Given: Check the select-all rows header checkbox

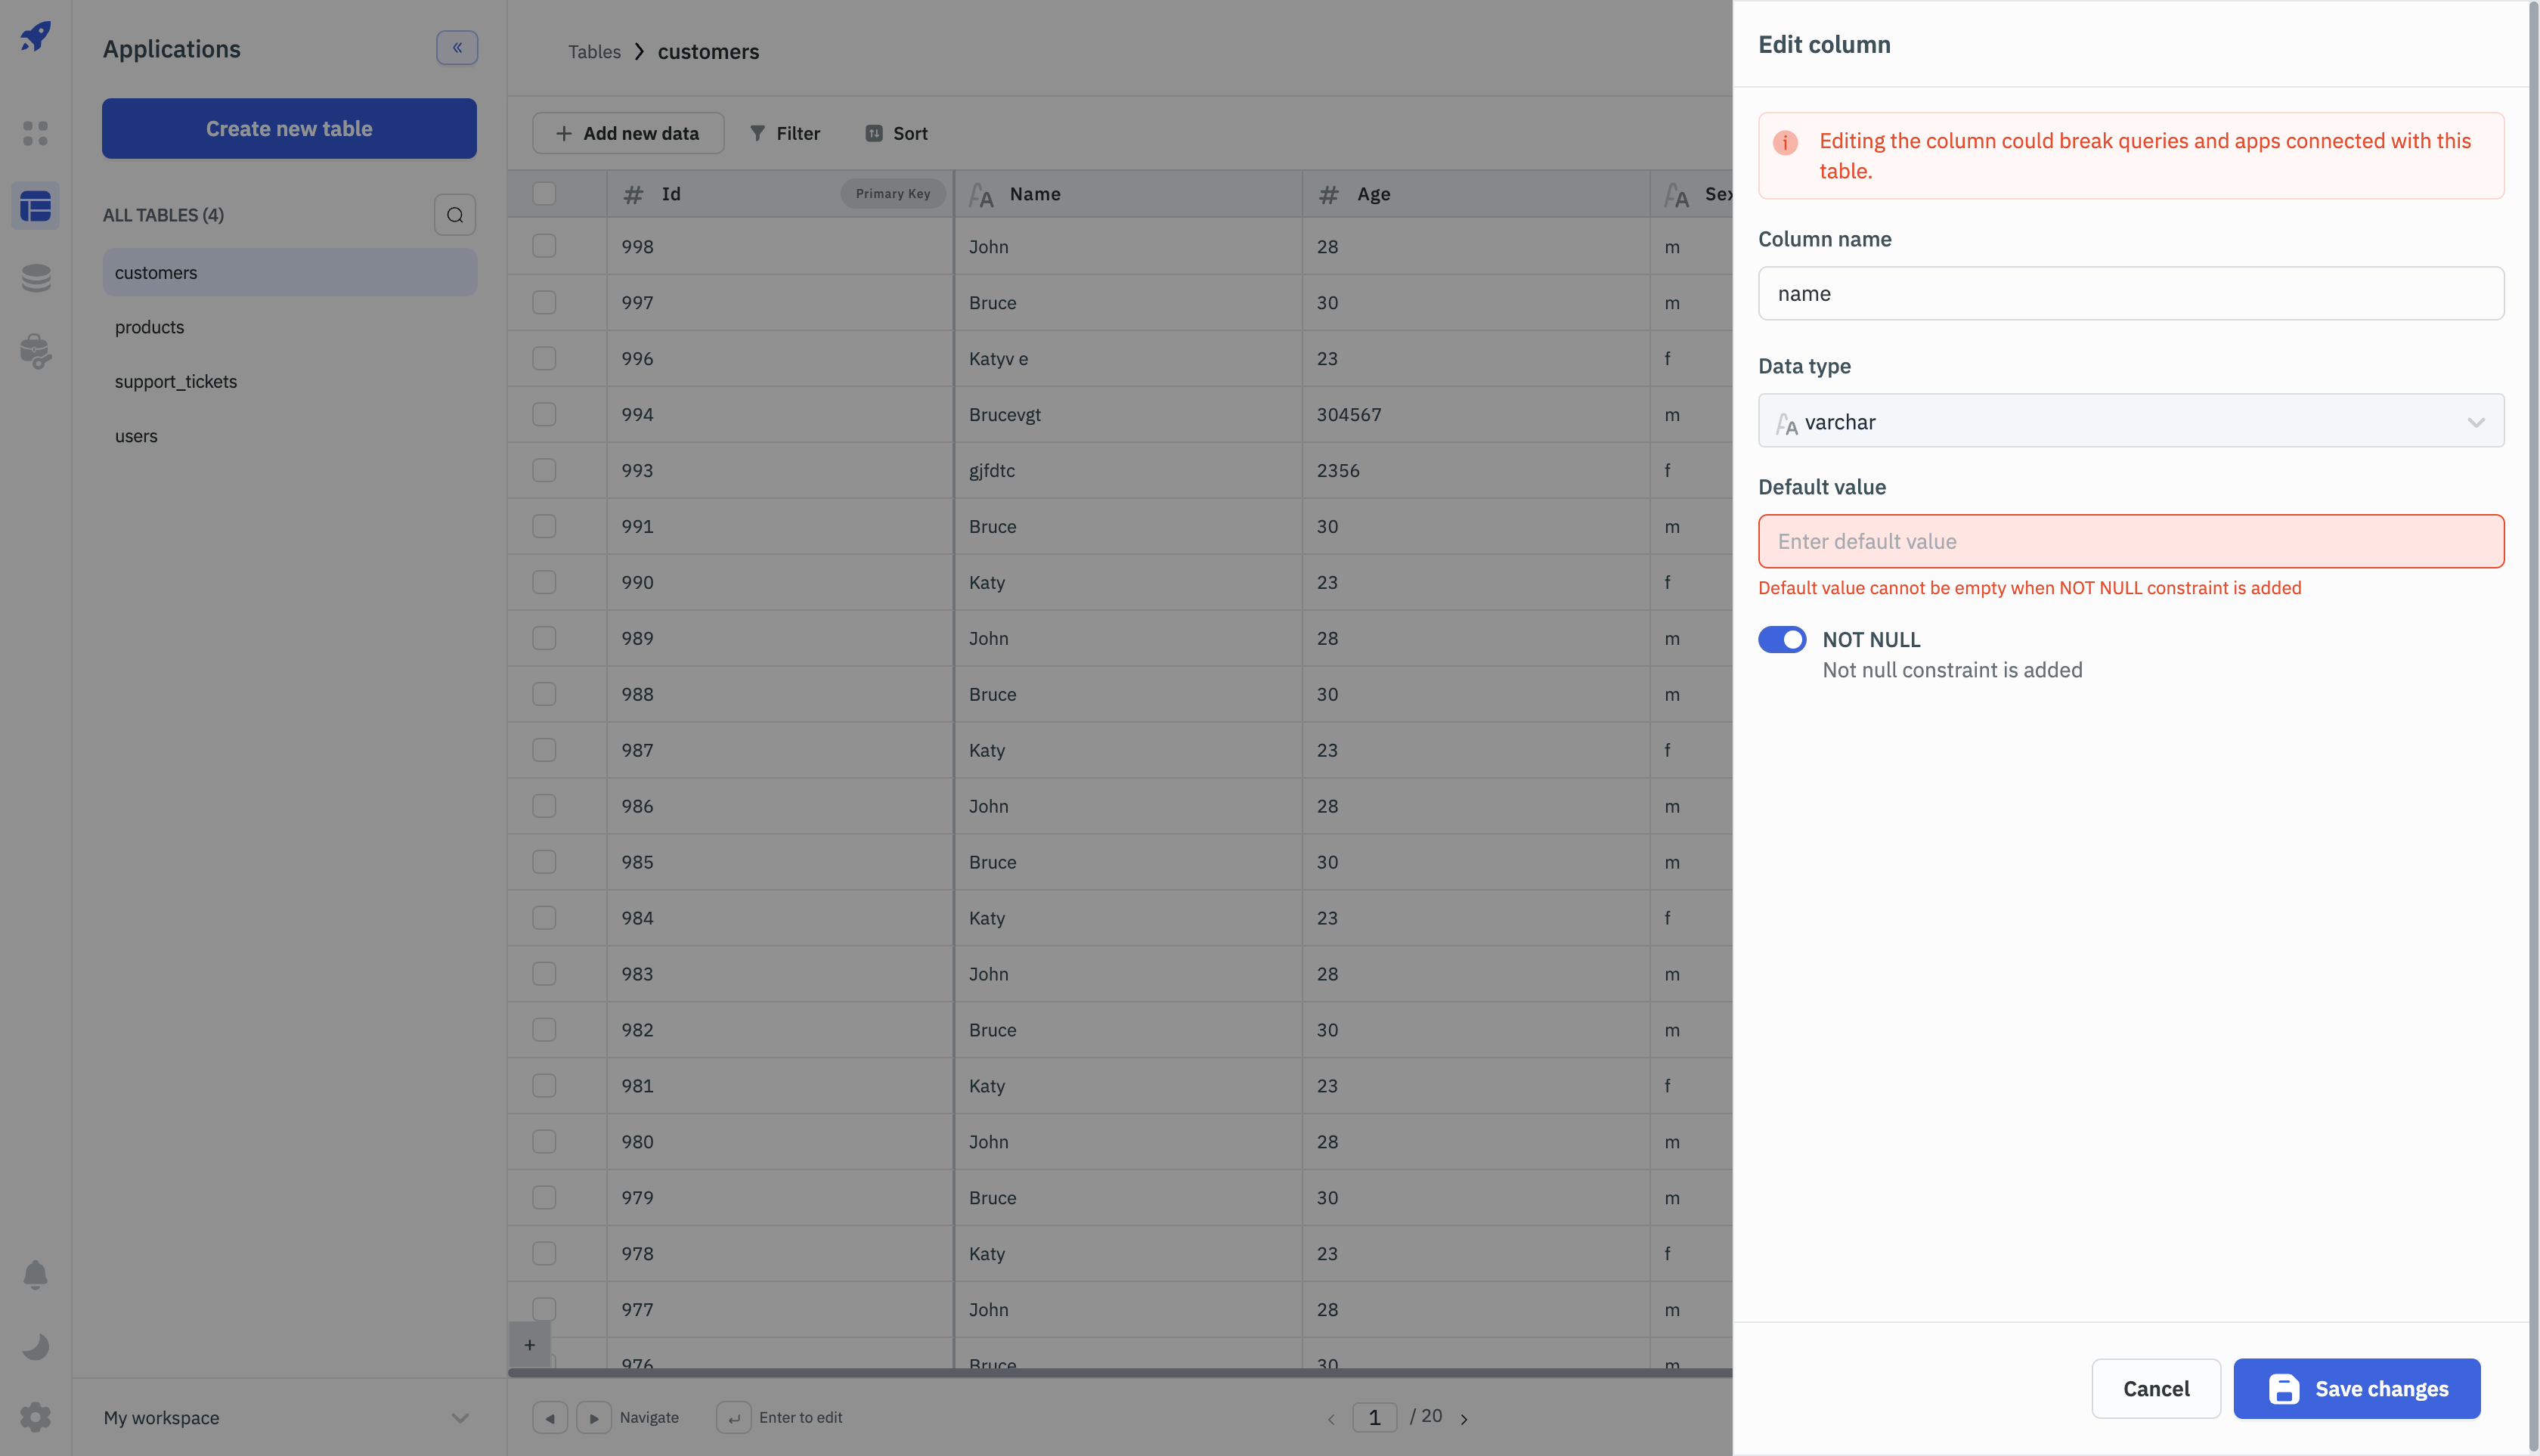Looking at the screenshot, I should click(x=544, y=194).
